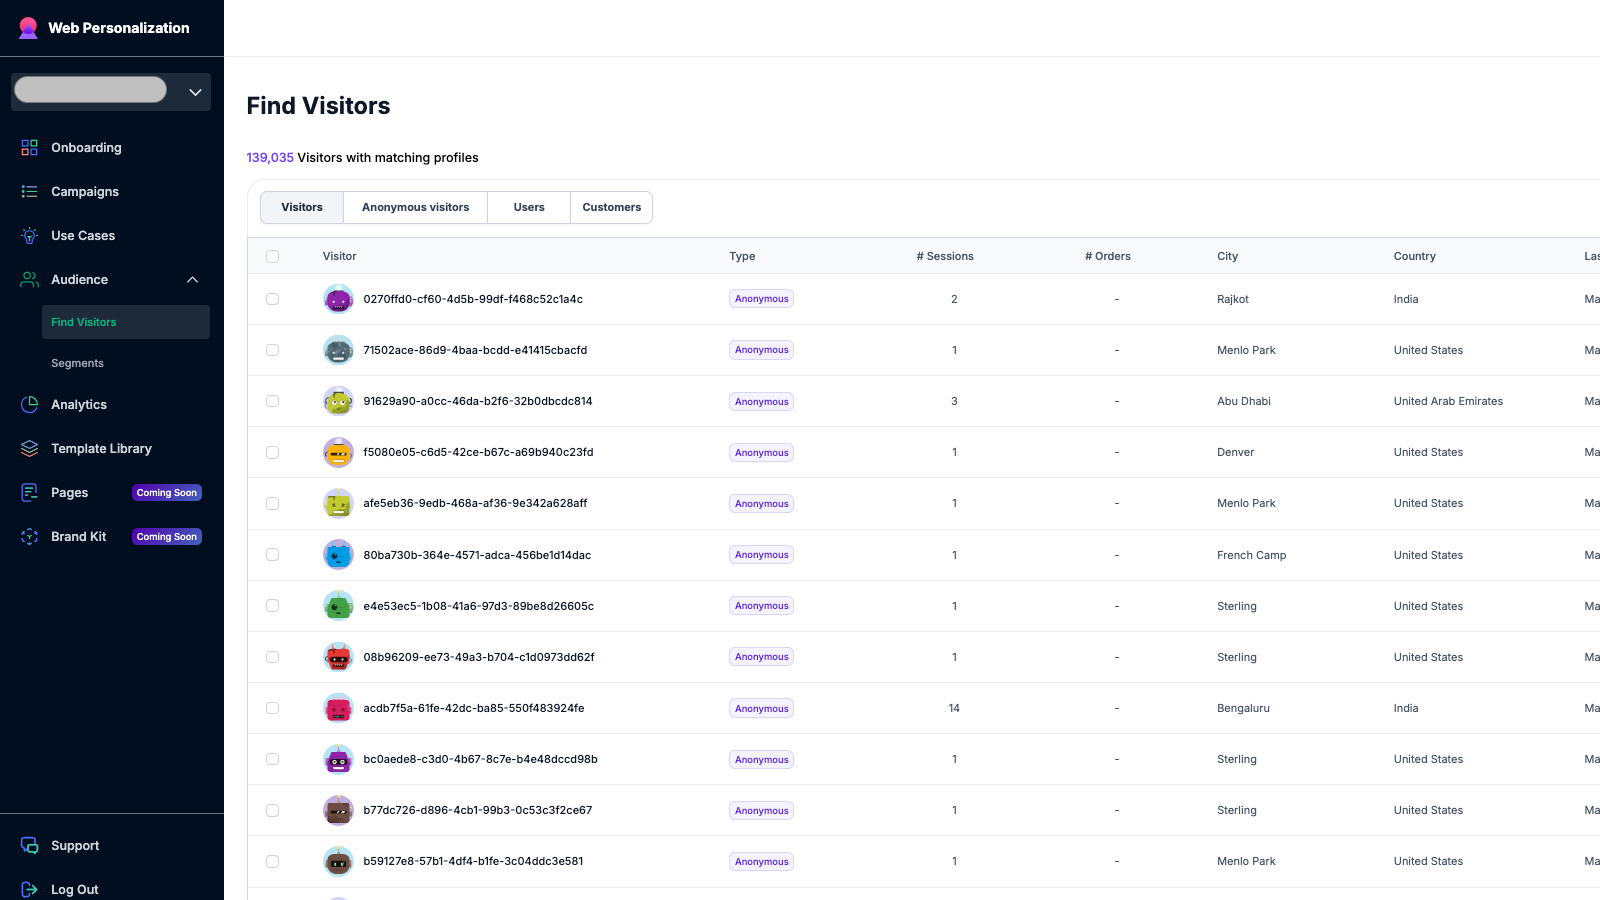Switch to the Customers tab
Image resolution: width=1600 pixels, height=900 pixels.
tap(612, 207)
